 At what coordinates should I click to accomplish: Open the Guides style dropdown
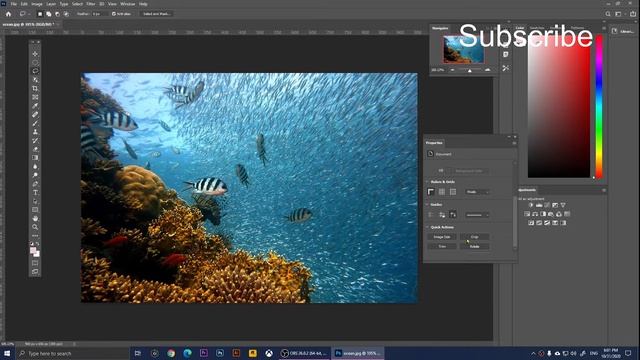click(x=477, y=215)
